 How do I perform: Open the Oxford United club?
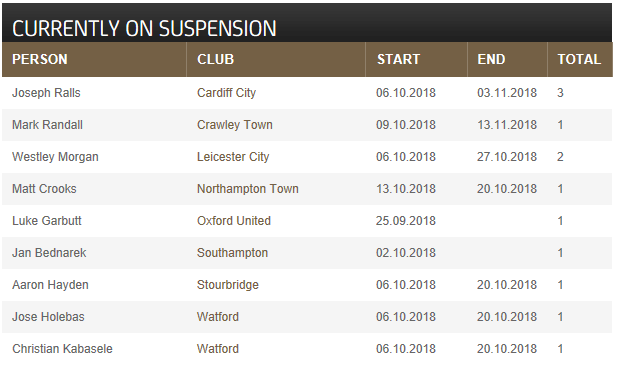pos(234,221)
